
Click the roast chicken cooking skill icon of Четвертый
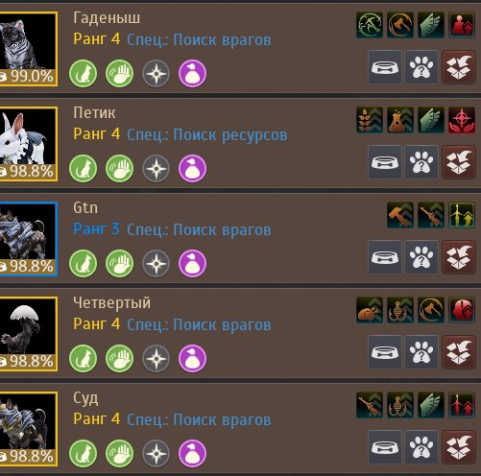[369, 310]
